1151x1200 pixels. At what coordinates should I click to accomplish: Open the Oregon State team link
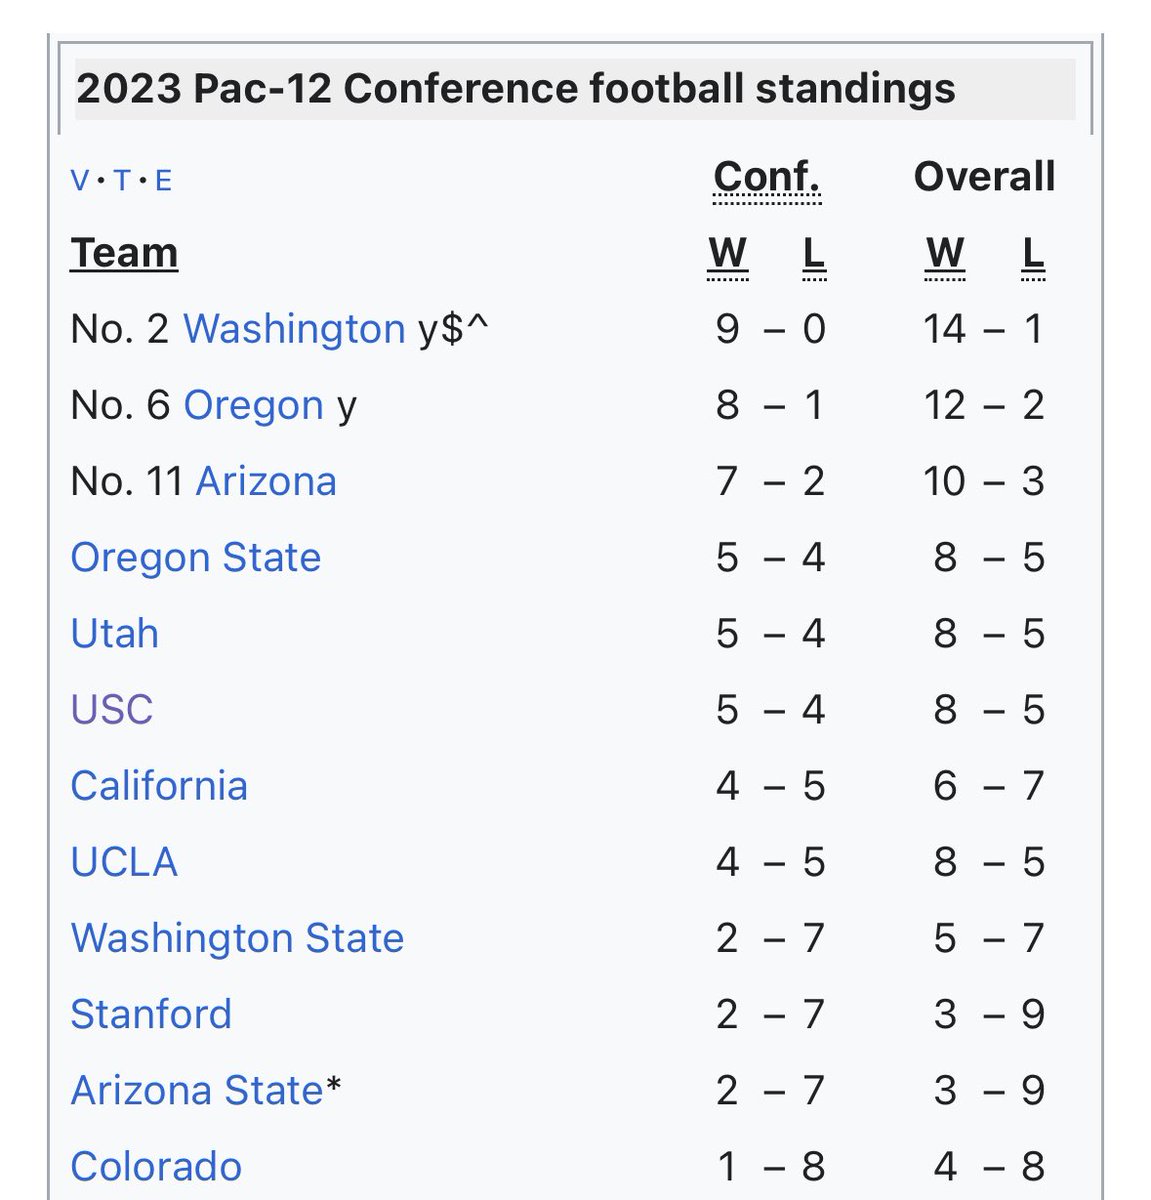point(196,557)
